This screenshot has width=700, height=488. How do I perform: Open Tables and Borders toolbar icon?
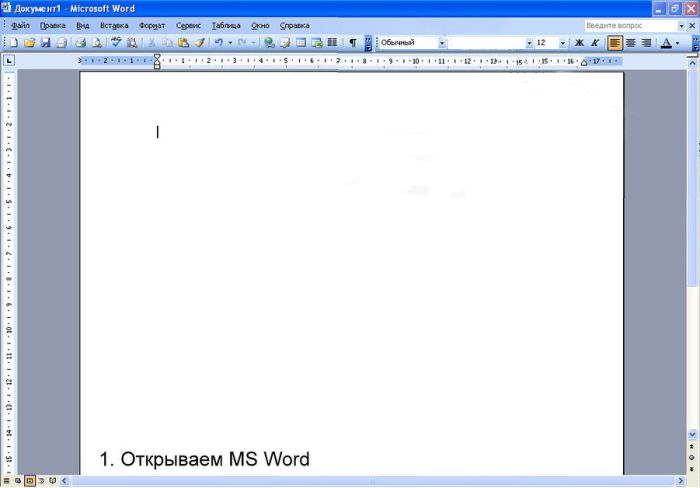[x=285, y=43]
